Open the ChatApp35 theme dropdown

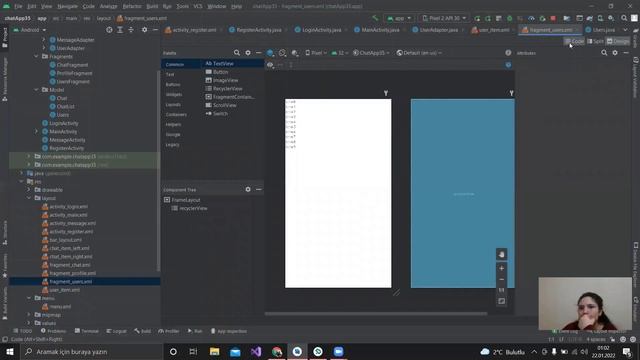click(371, 53)
